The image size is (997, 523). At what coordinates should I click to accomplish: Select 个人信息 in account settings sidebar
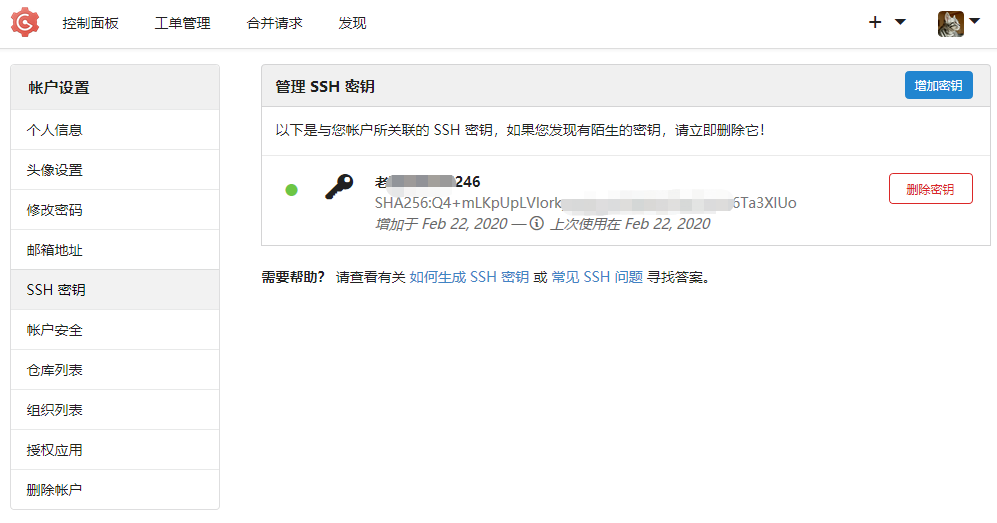[x=115, y=130]
